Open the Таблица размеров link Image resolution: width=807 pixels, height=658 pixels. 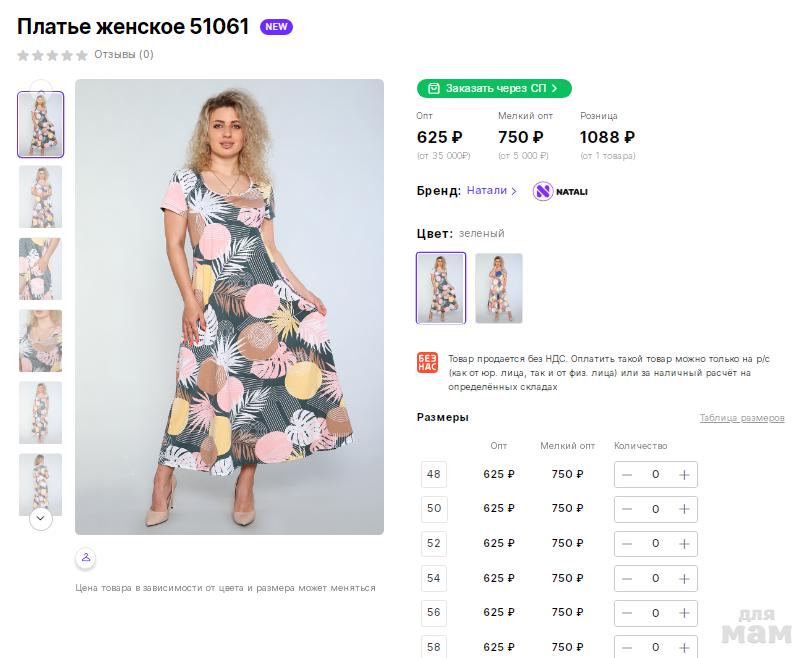click(x=741, y=418)
